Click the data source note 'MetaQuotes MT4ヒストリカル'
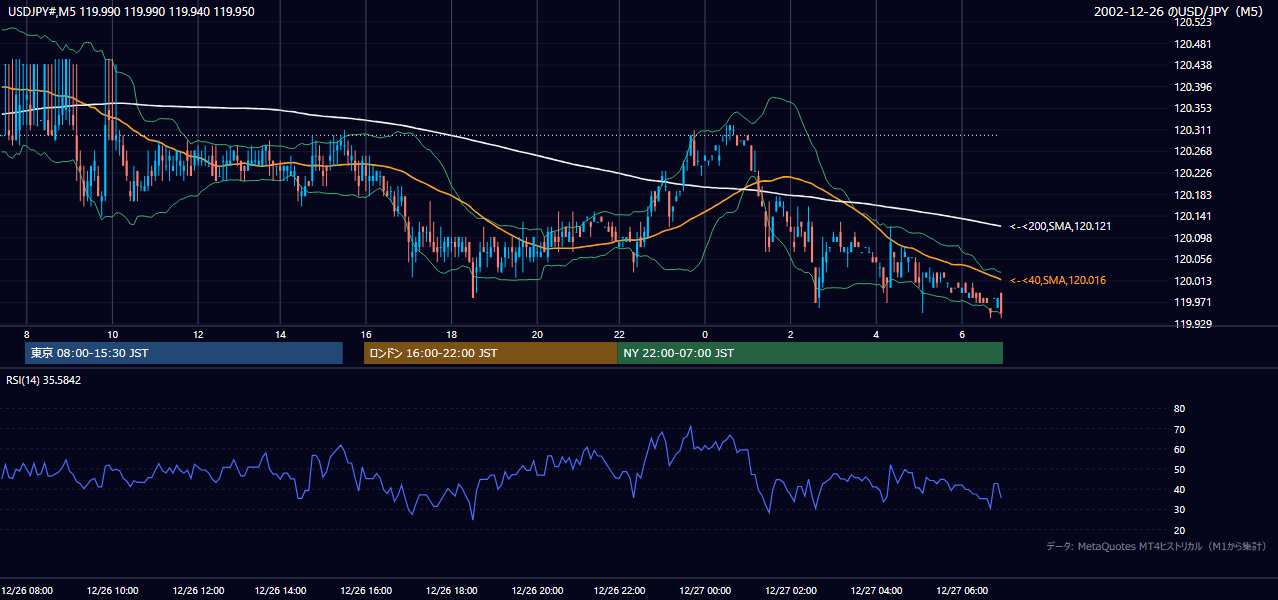The height and width of the screenshot is (600, 1278). 1141,547
